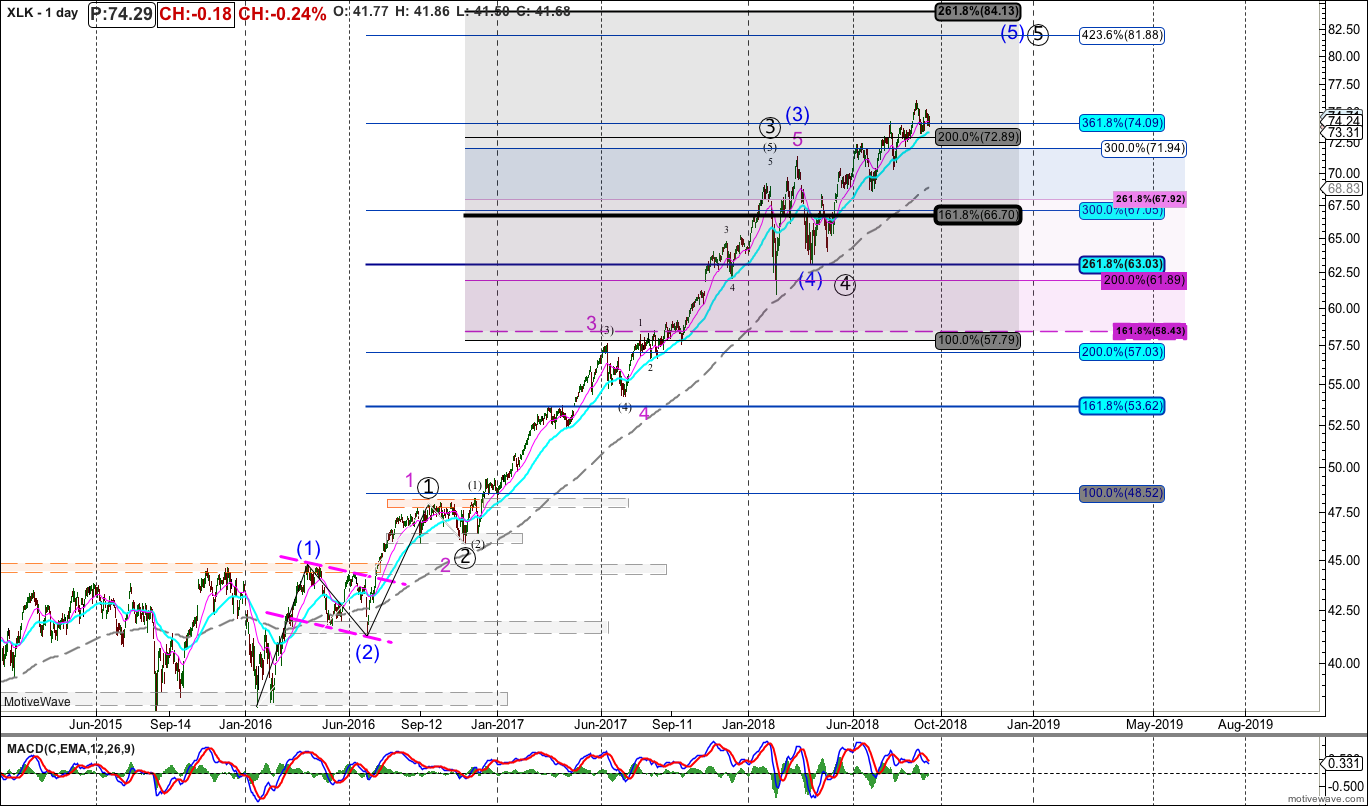Click the blue (1) wave label
This screenshot has width=1368, height=806.
pyautogui.click(x=308, y=548)
